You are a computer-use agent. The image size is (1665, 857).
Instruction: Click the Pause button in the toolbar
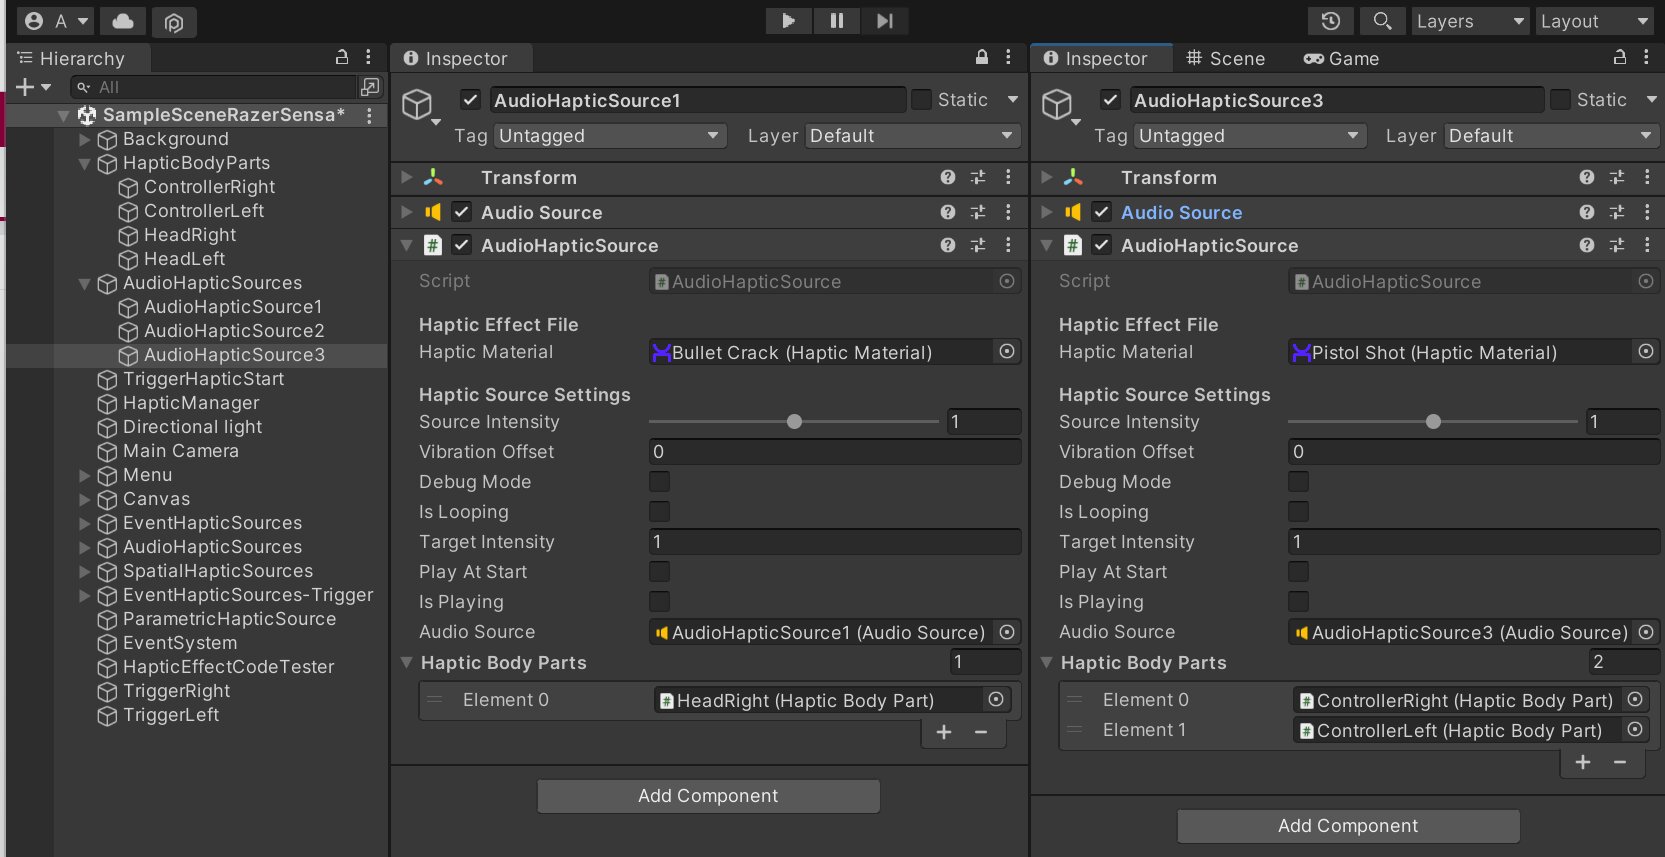click(x=836, y=21)
